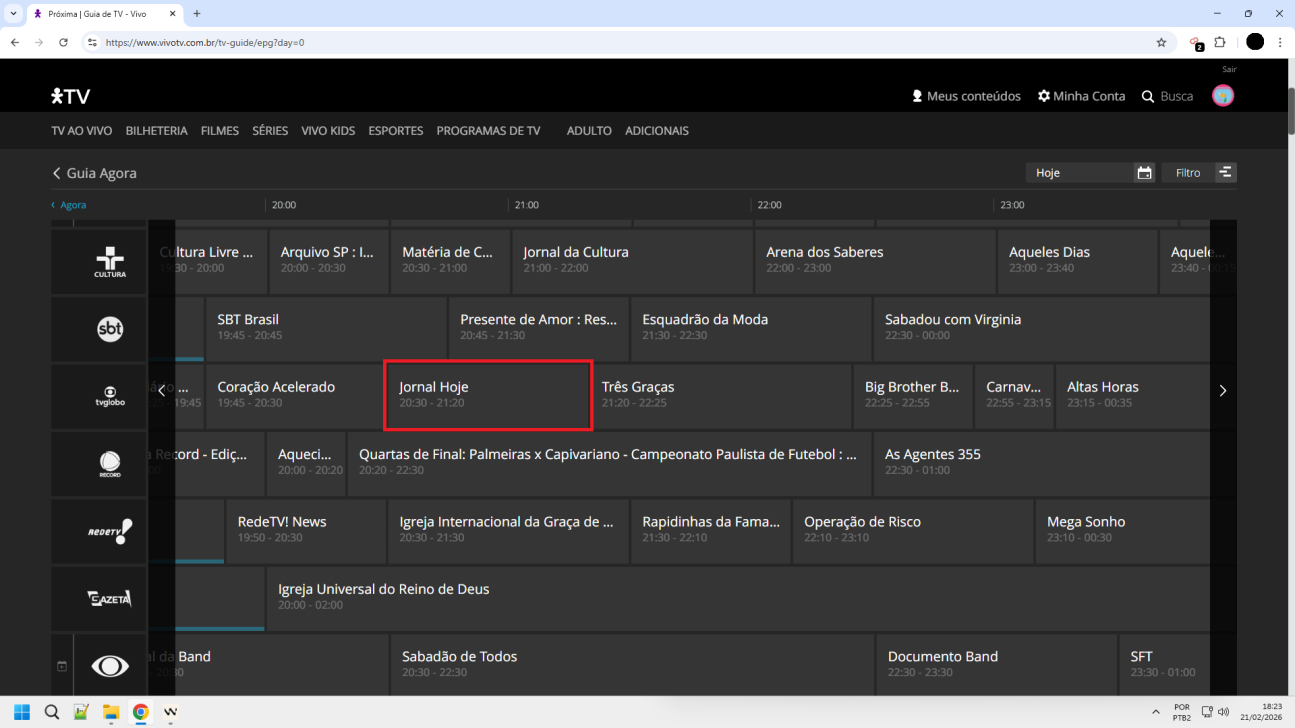This screenshot has width=1295, height=728.
Task: Open the filter options icon
Action: coord(1225,173)
